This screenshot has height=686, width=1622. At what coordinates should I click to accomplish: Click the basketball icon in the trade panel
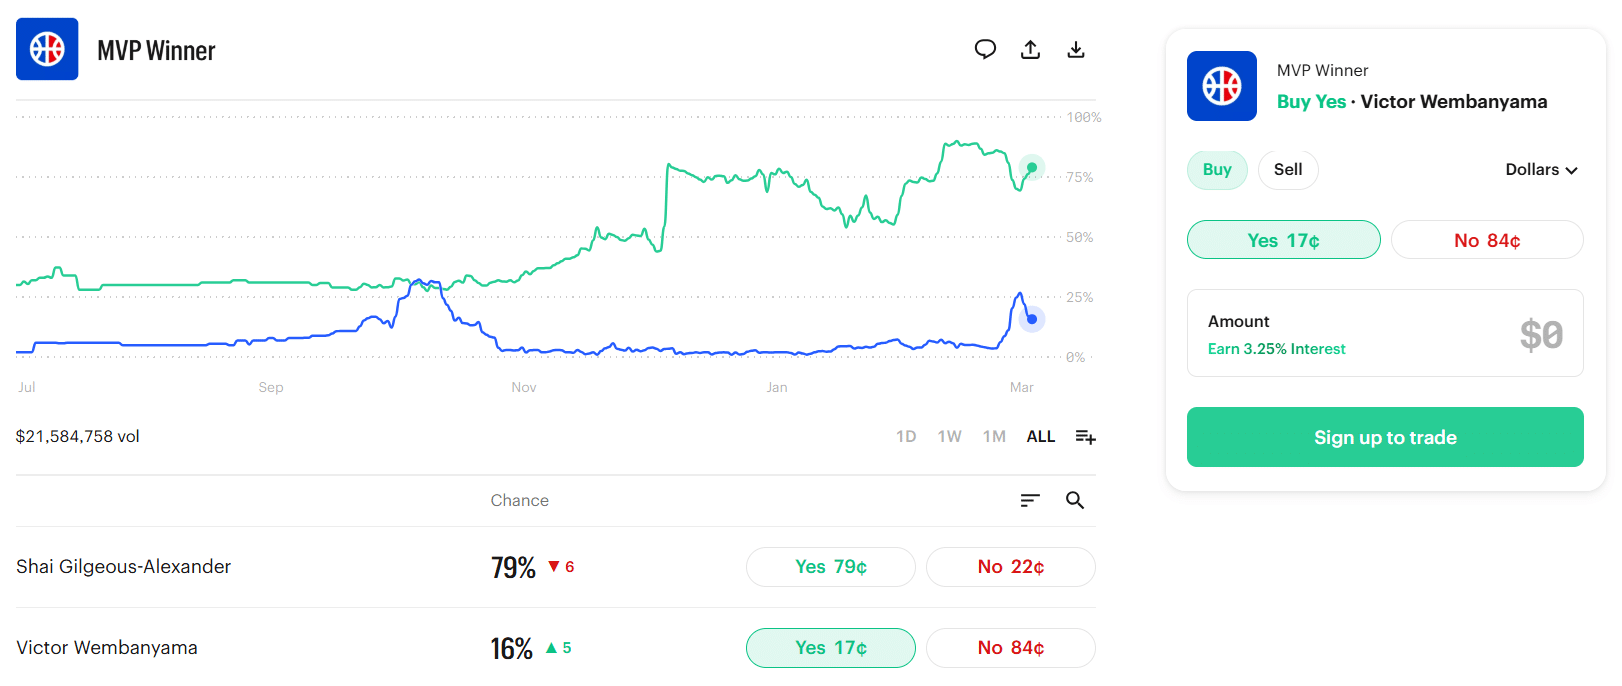tap(1221, 85)
